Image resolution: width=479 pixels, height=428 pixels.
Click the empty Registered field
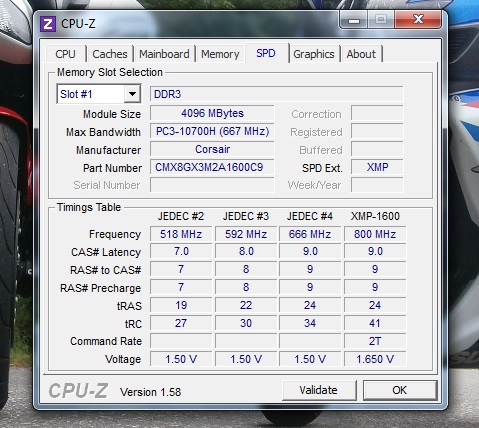[x=377, y=131]
